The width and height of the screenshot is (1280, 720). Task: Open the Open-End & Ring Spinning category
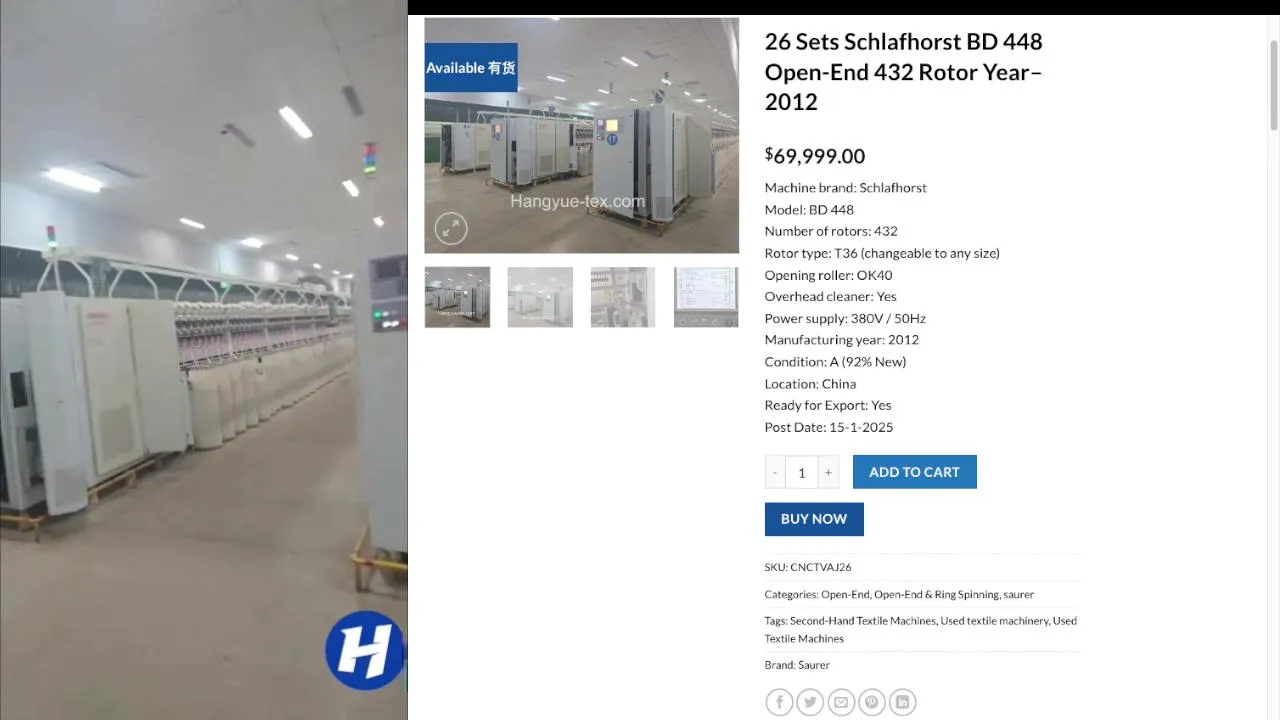(x=936, y=594)
